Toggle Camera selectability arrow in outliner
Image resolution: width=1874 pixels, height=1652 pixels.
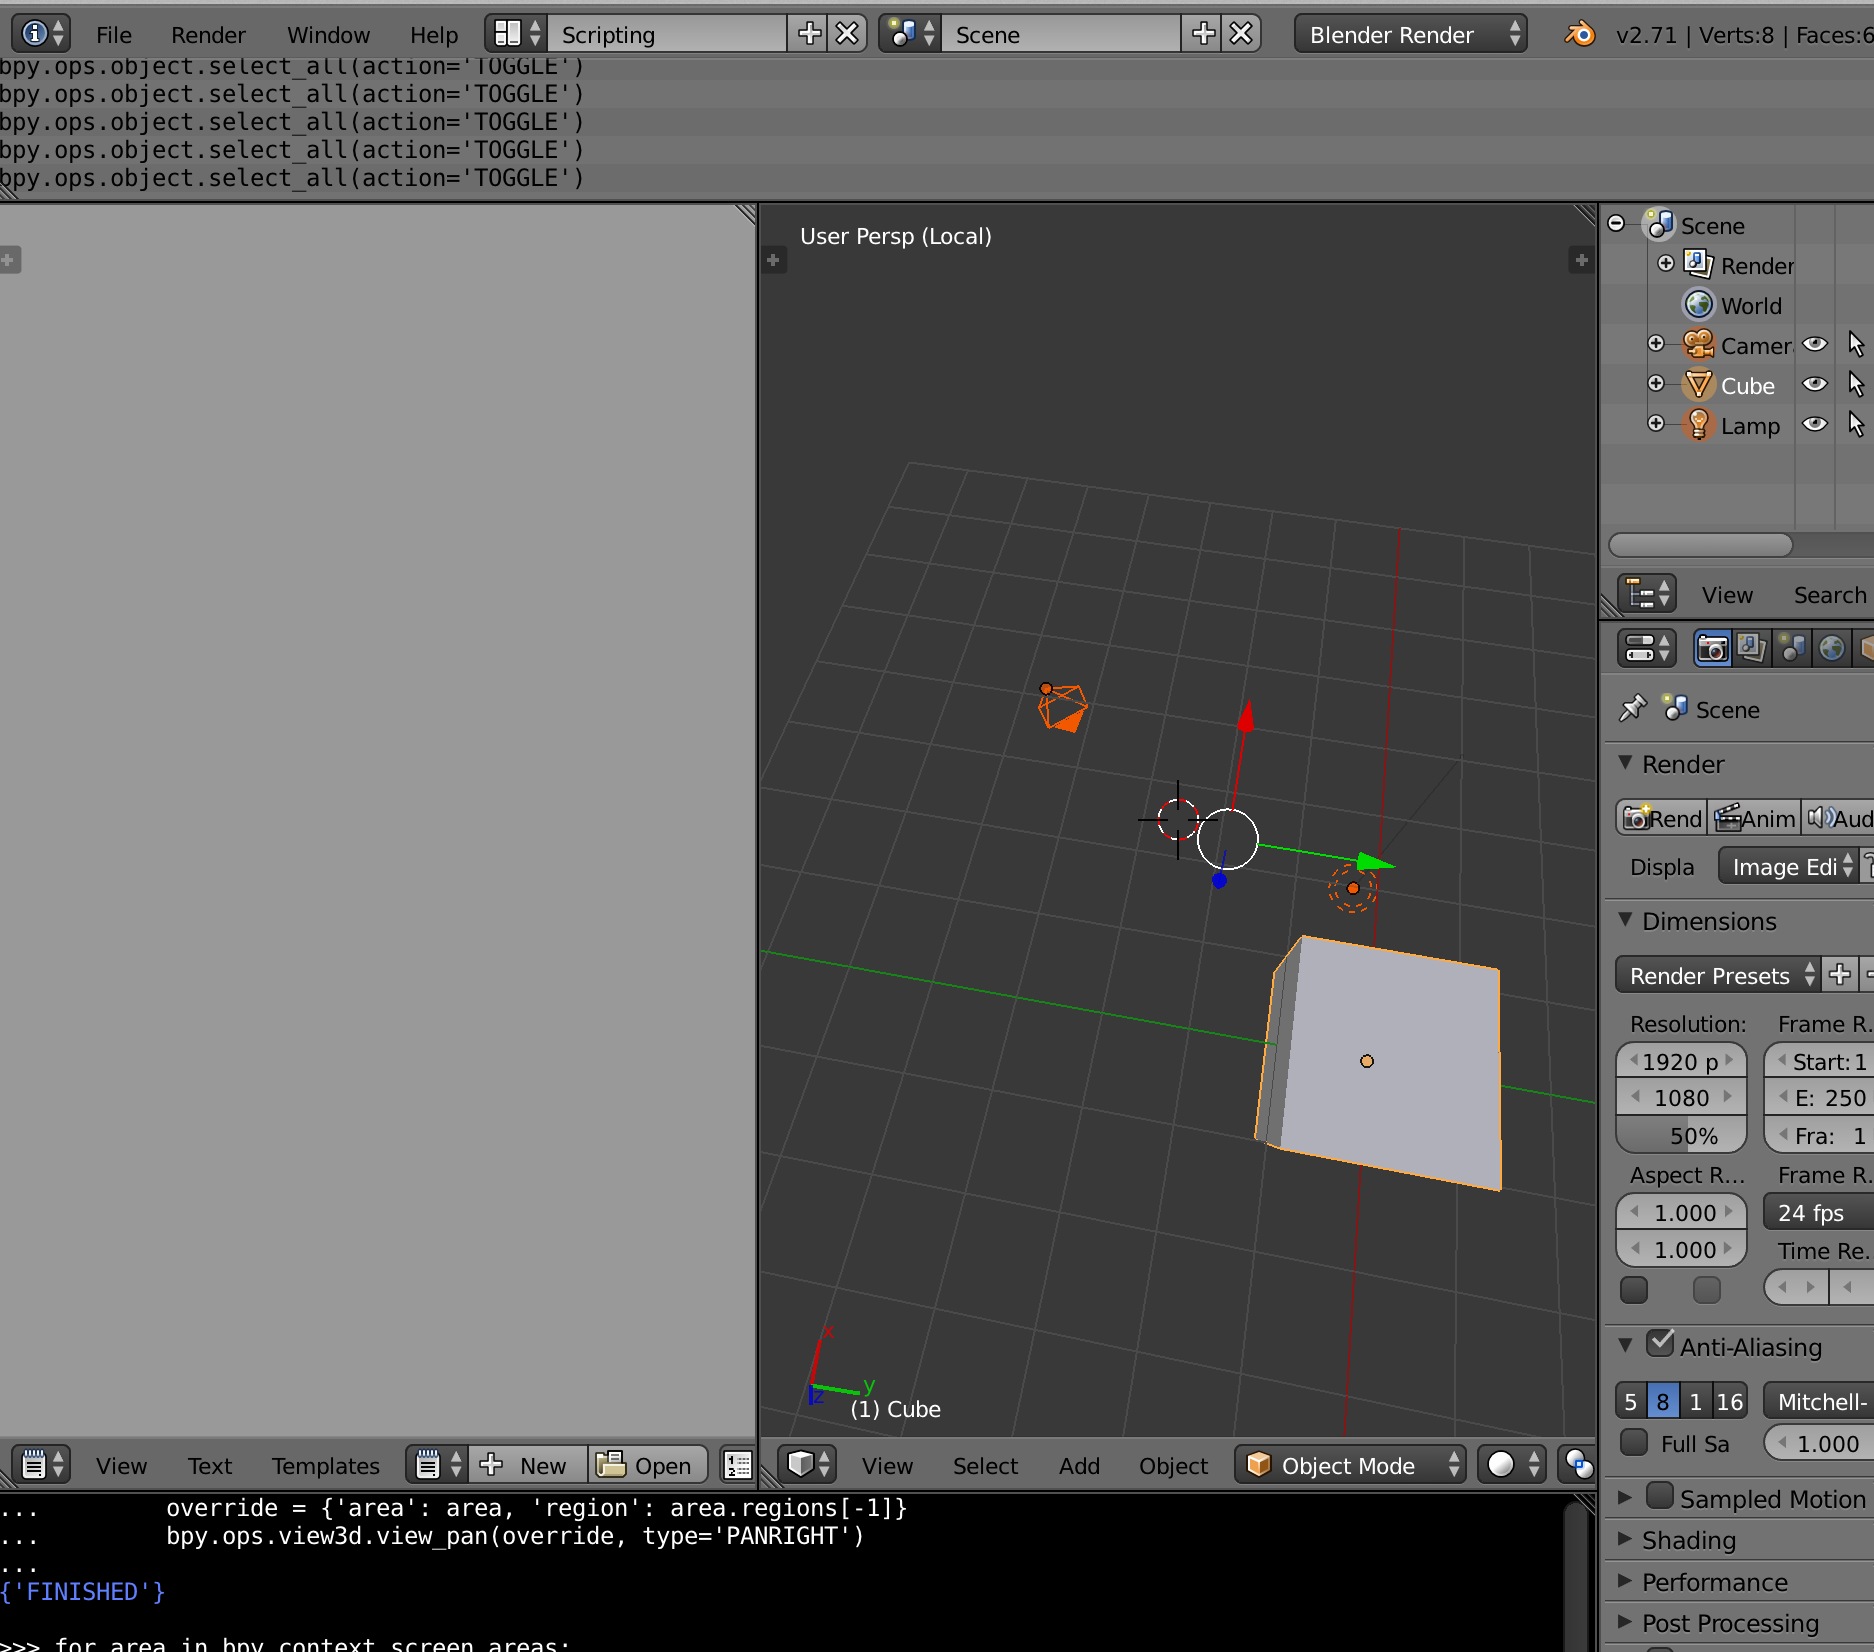(x=1856, y=345)
